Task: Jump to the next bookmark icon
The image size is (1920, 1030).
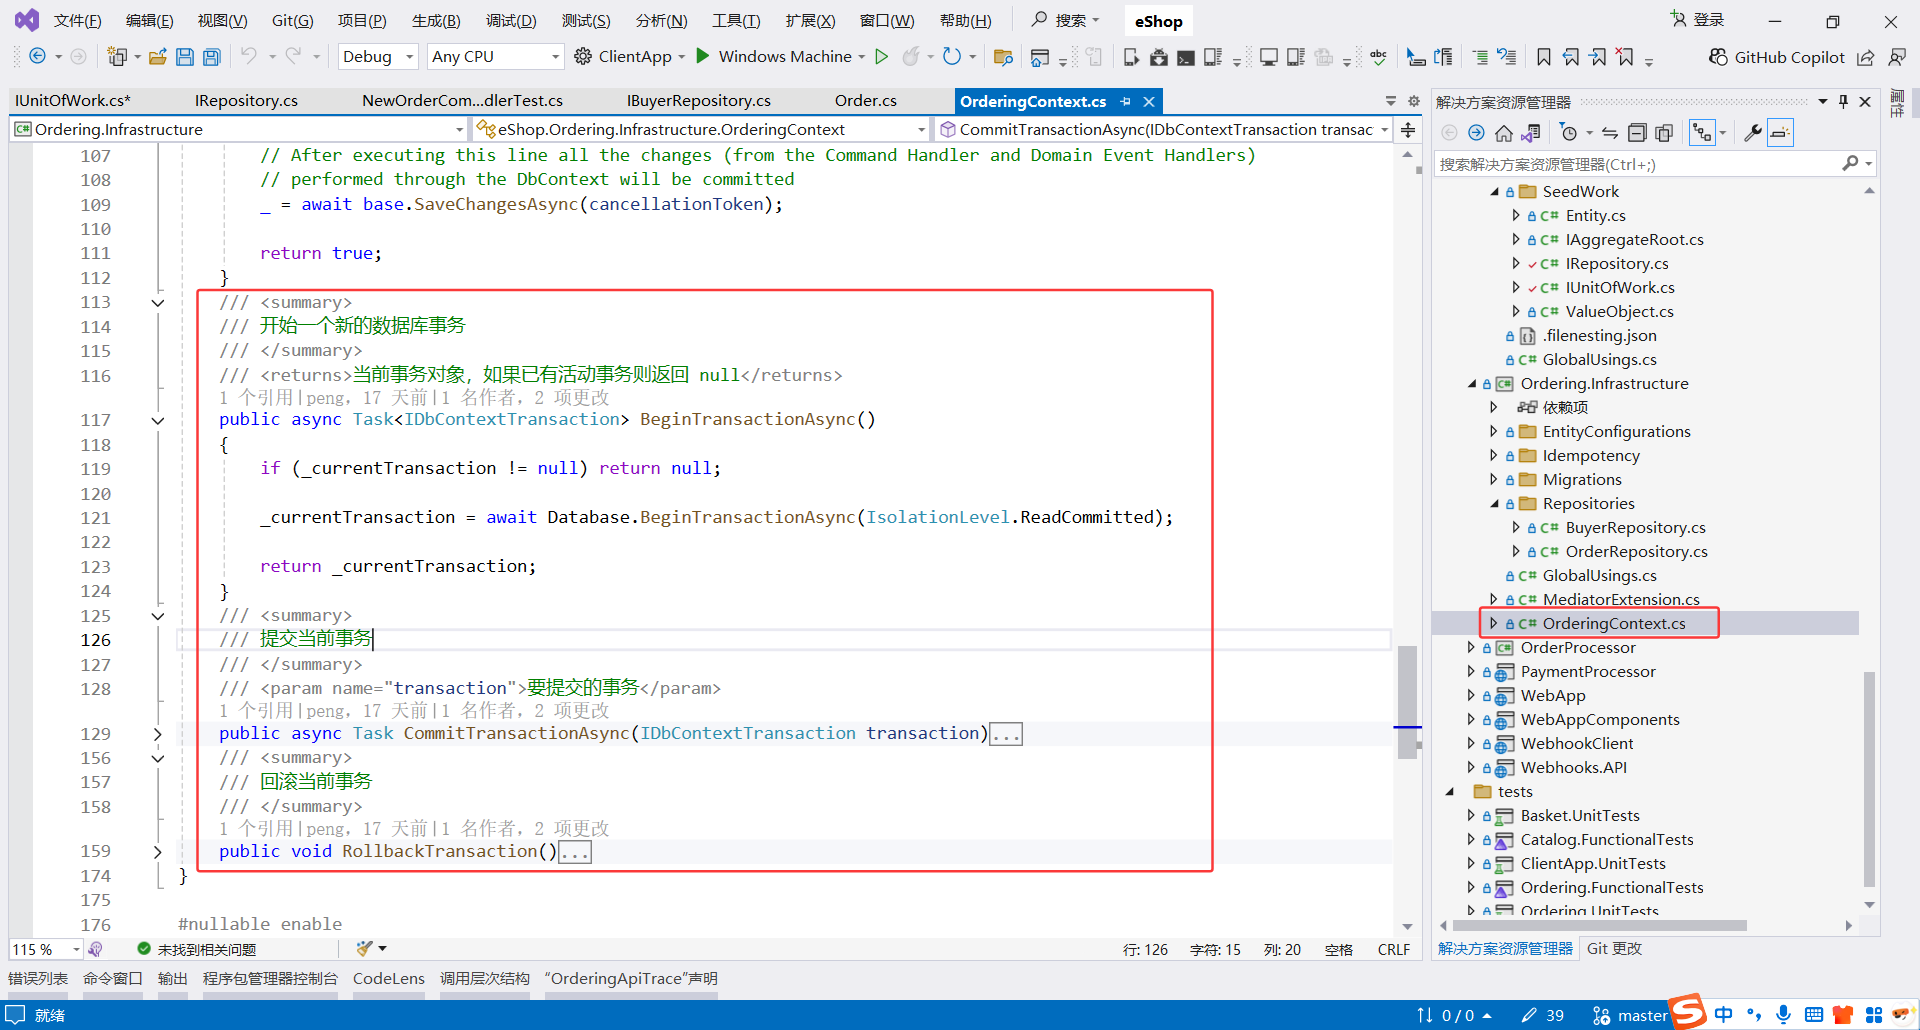Action: tap(1598, 57)
